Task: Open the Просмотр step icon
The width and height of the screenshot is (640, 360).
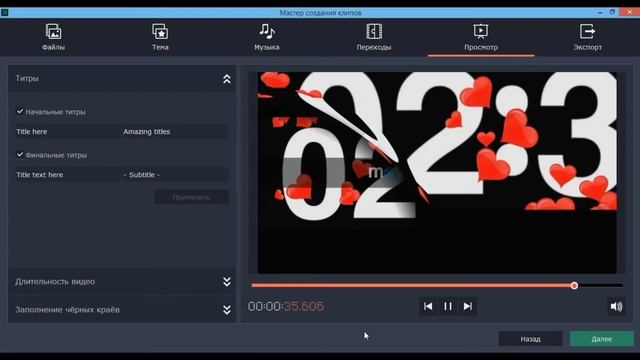Action: (x=481, y=31)
